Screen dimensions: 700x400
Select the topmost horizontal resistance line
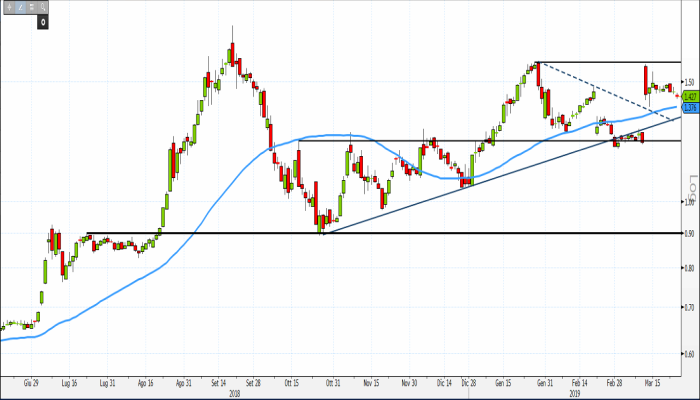point(610,62)
